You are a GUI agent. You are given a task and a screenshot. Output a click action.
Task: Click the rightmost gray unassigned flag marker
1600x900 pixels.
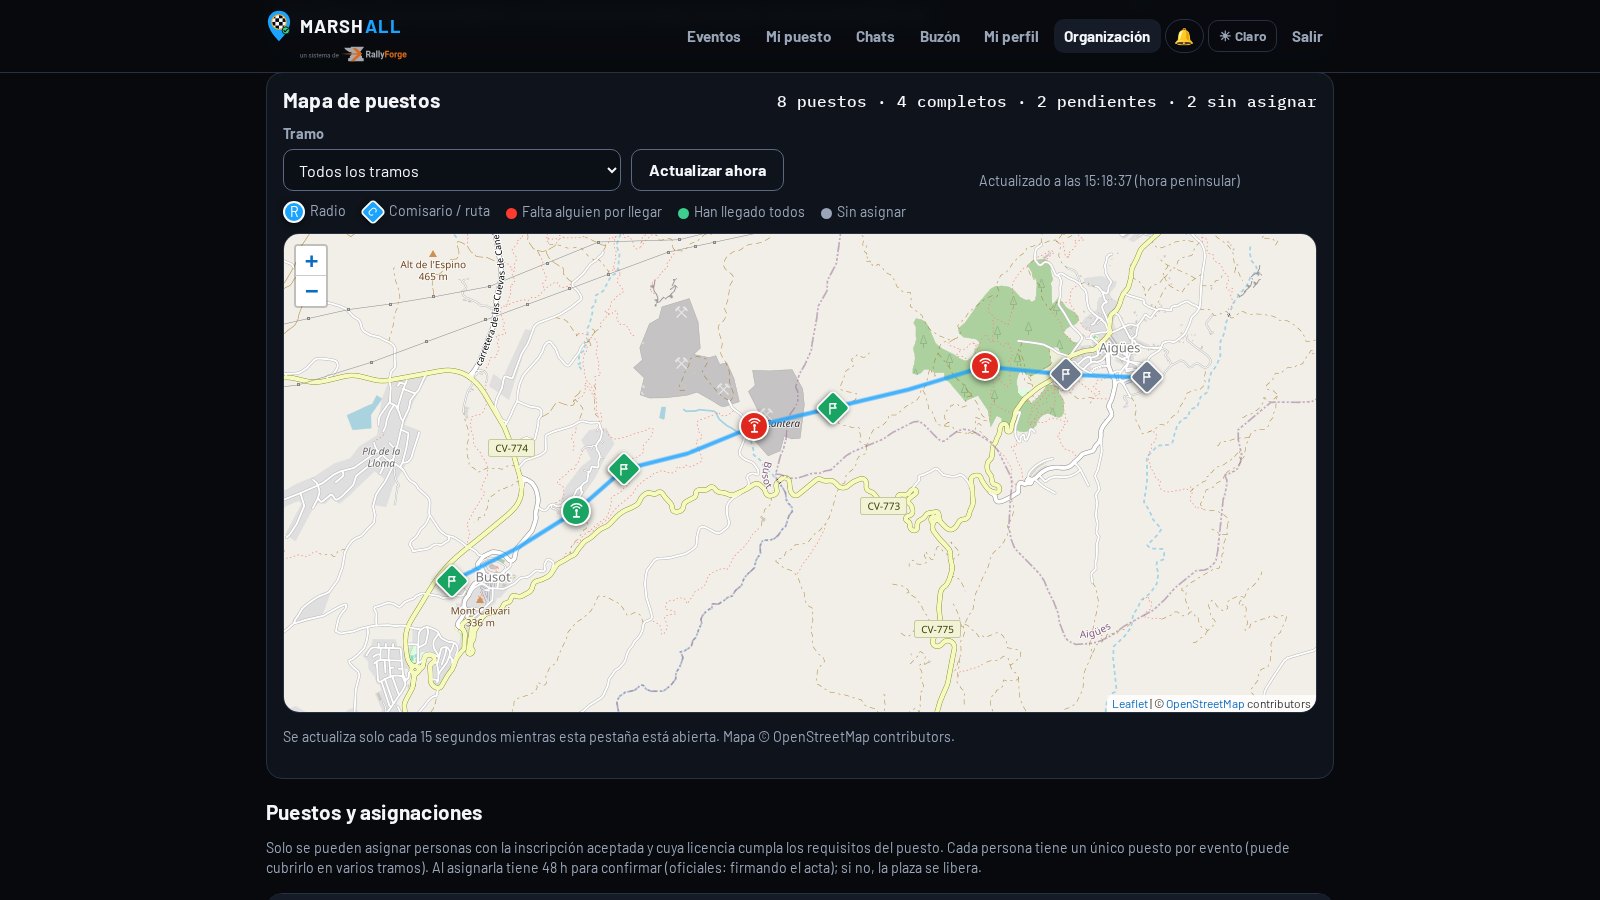pos(1147,377)
